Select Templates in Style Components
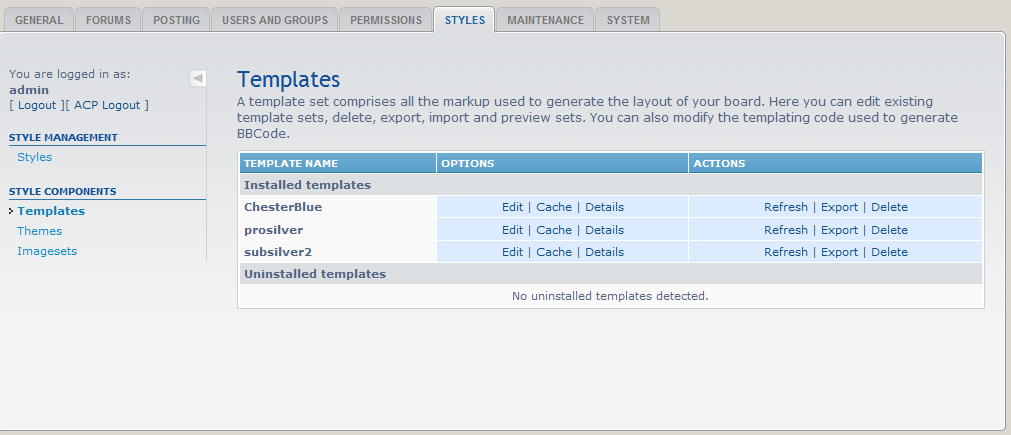 pyautogui.click(x=51, y=211)
